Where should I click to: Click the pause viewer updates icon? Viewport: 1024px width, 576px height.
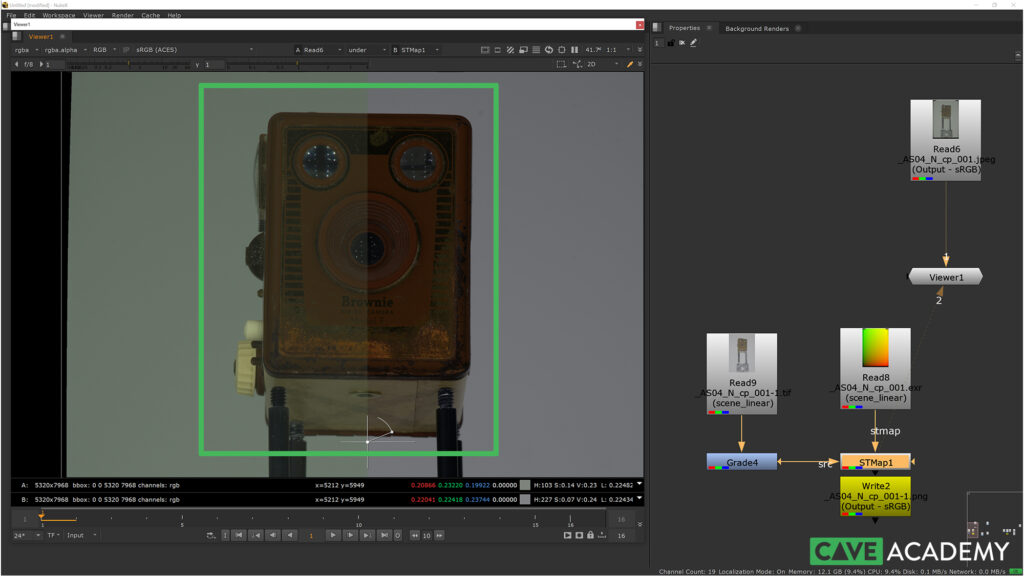574,50
